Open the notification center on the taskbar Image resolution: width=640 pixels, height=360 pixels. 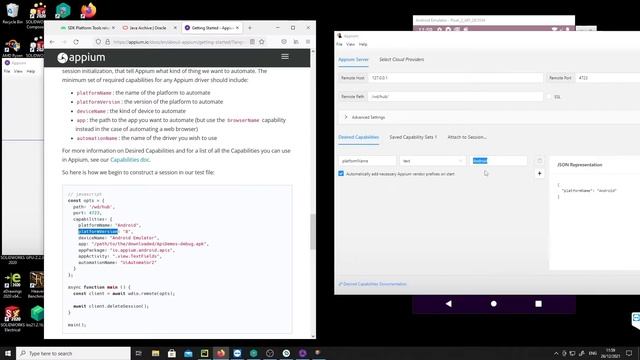tap(629, 353)
